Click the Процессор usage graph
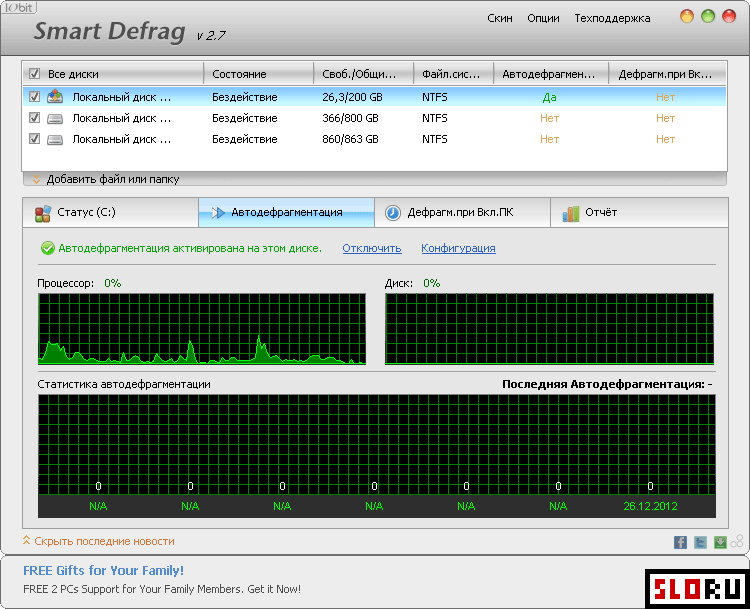 click(x=202, y=329)
